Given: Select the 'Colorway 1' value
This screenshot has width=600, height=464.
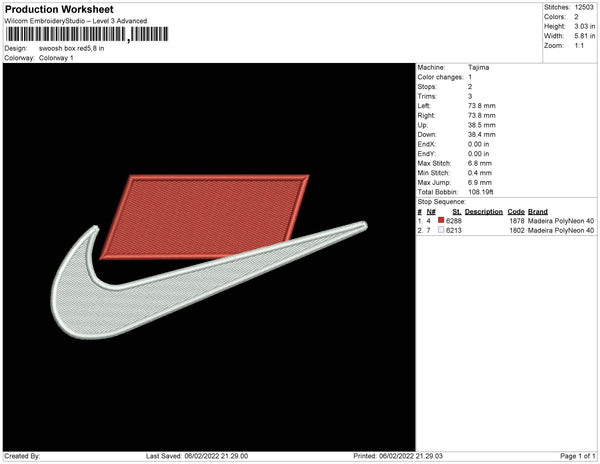Looking at the screenshot, I should click(56, 58).
